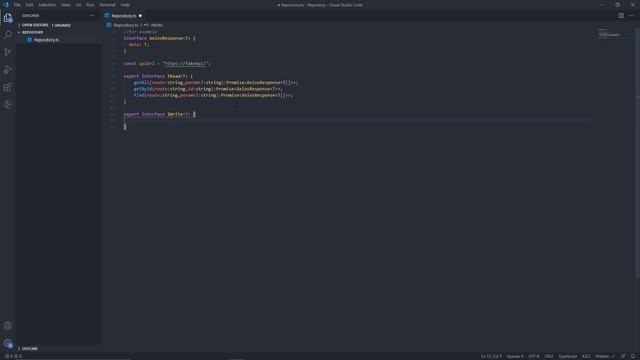
Task: Open editor more actions ellipsis at top right
Action: click(632, 16)
